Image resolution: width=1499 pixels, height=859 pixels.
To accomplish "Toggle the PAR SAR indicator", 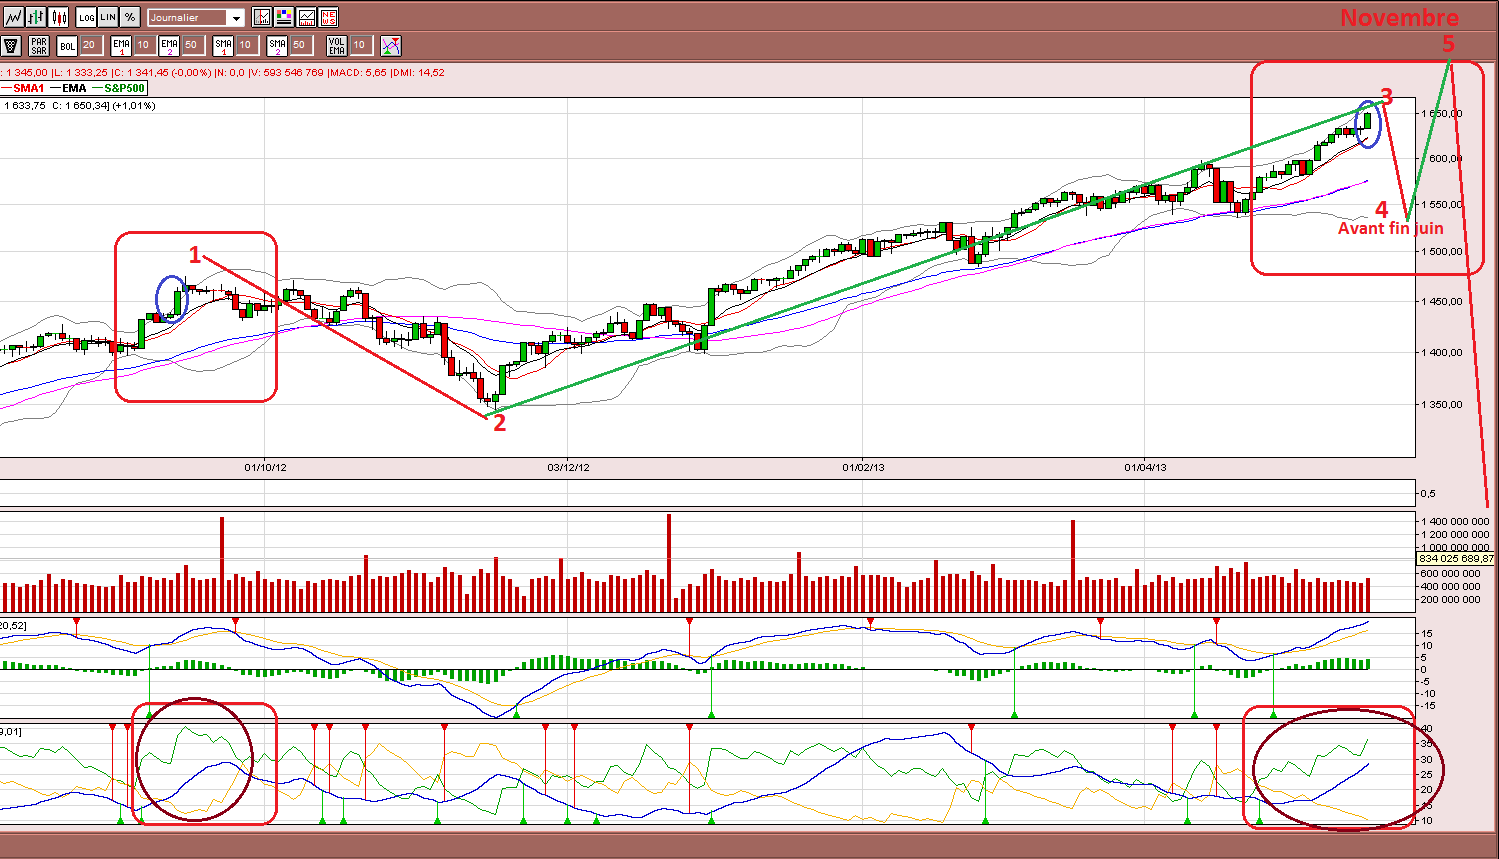I will click(39, 46).
